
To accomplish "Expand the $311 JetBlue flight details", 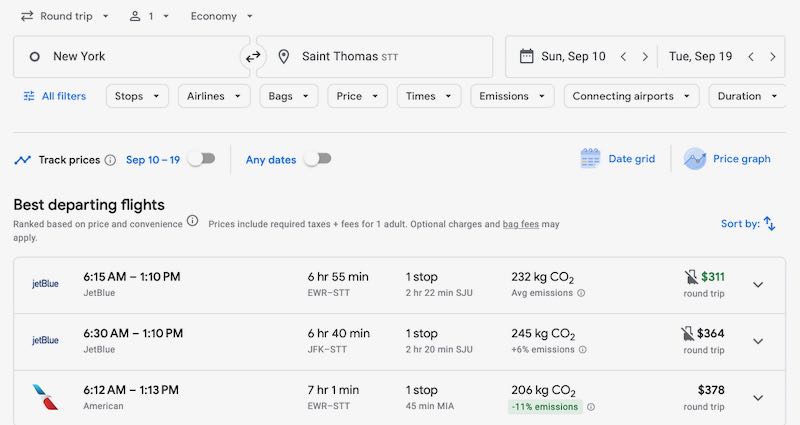I will pos(758,285).
